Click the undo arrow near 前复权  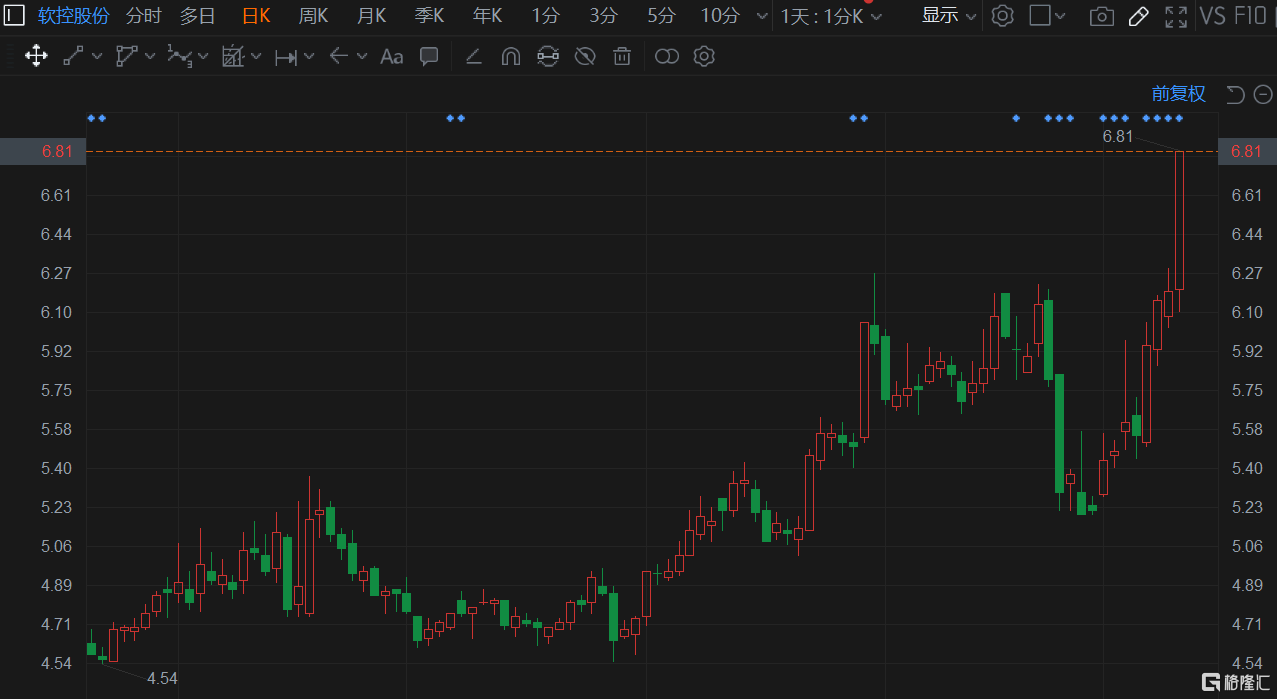tap(1235, 94)
